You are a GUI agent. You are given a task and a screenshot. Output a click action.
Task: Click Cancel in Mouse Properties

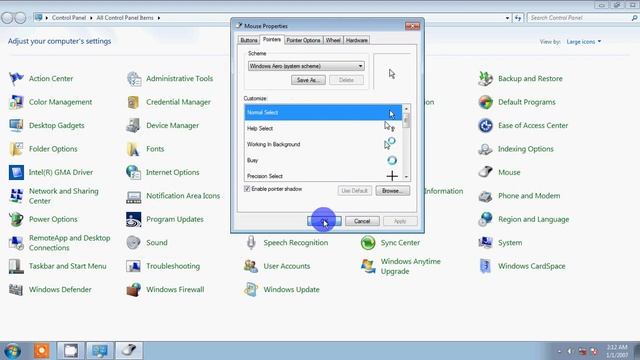pyautogui.click(x=362, y=221)
